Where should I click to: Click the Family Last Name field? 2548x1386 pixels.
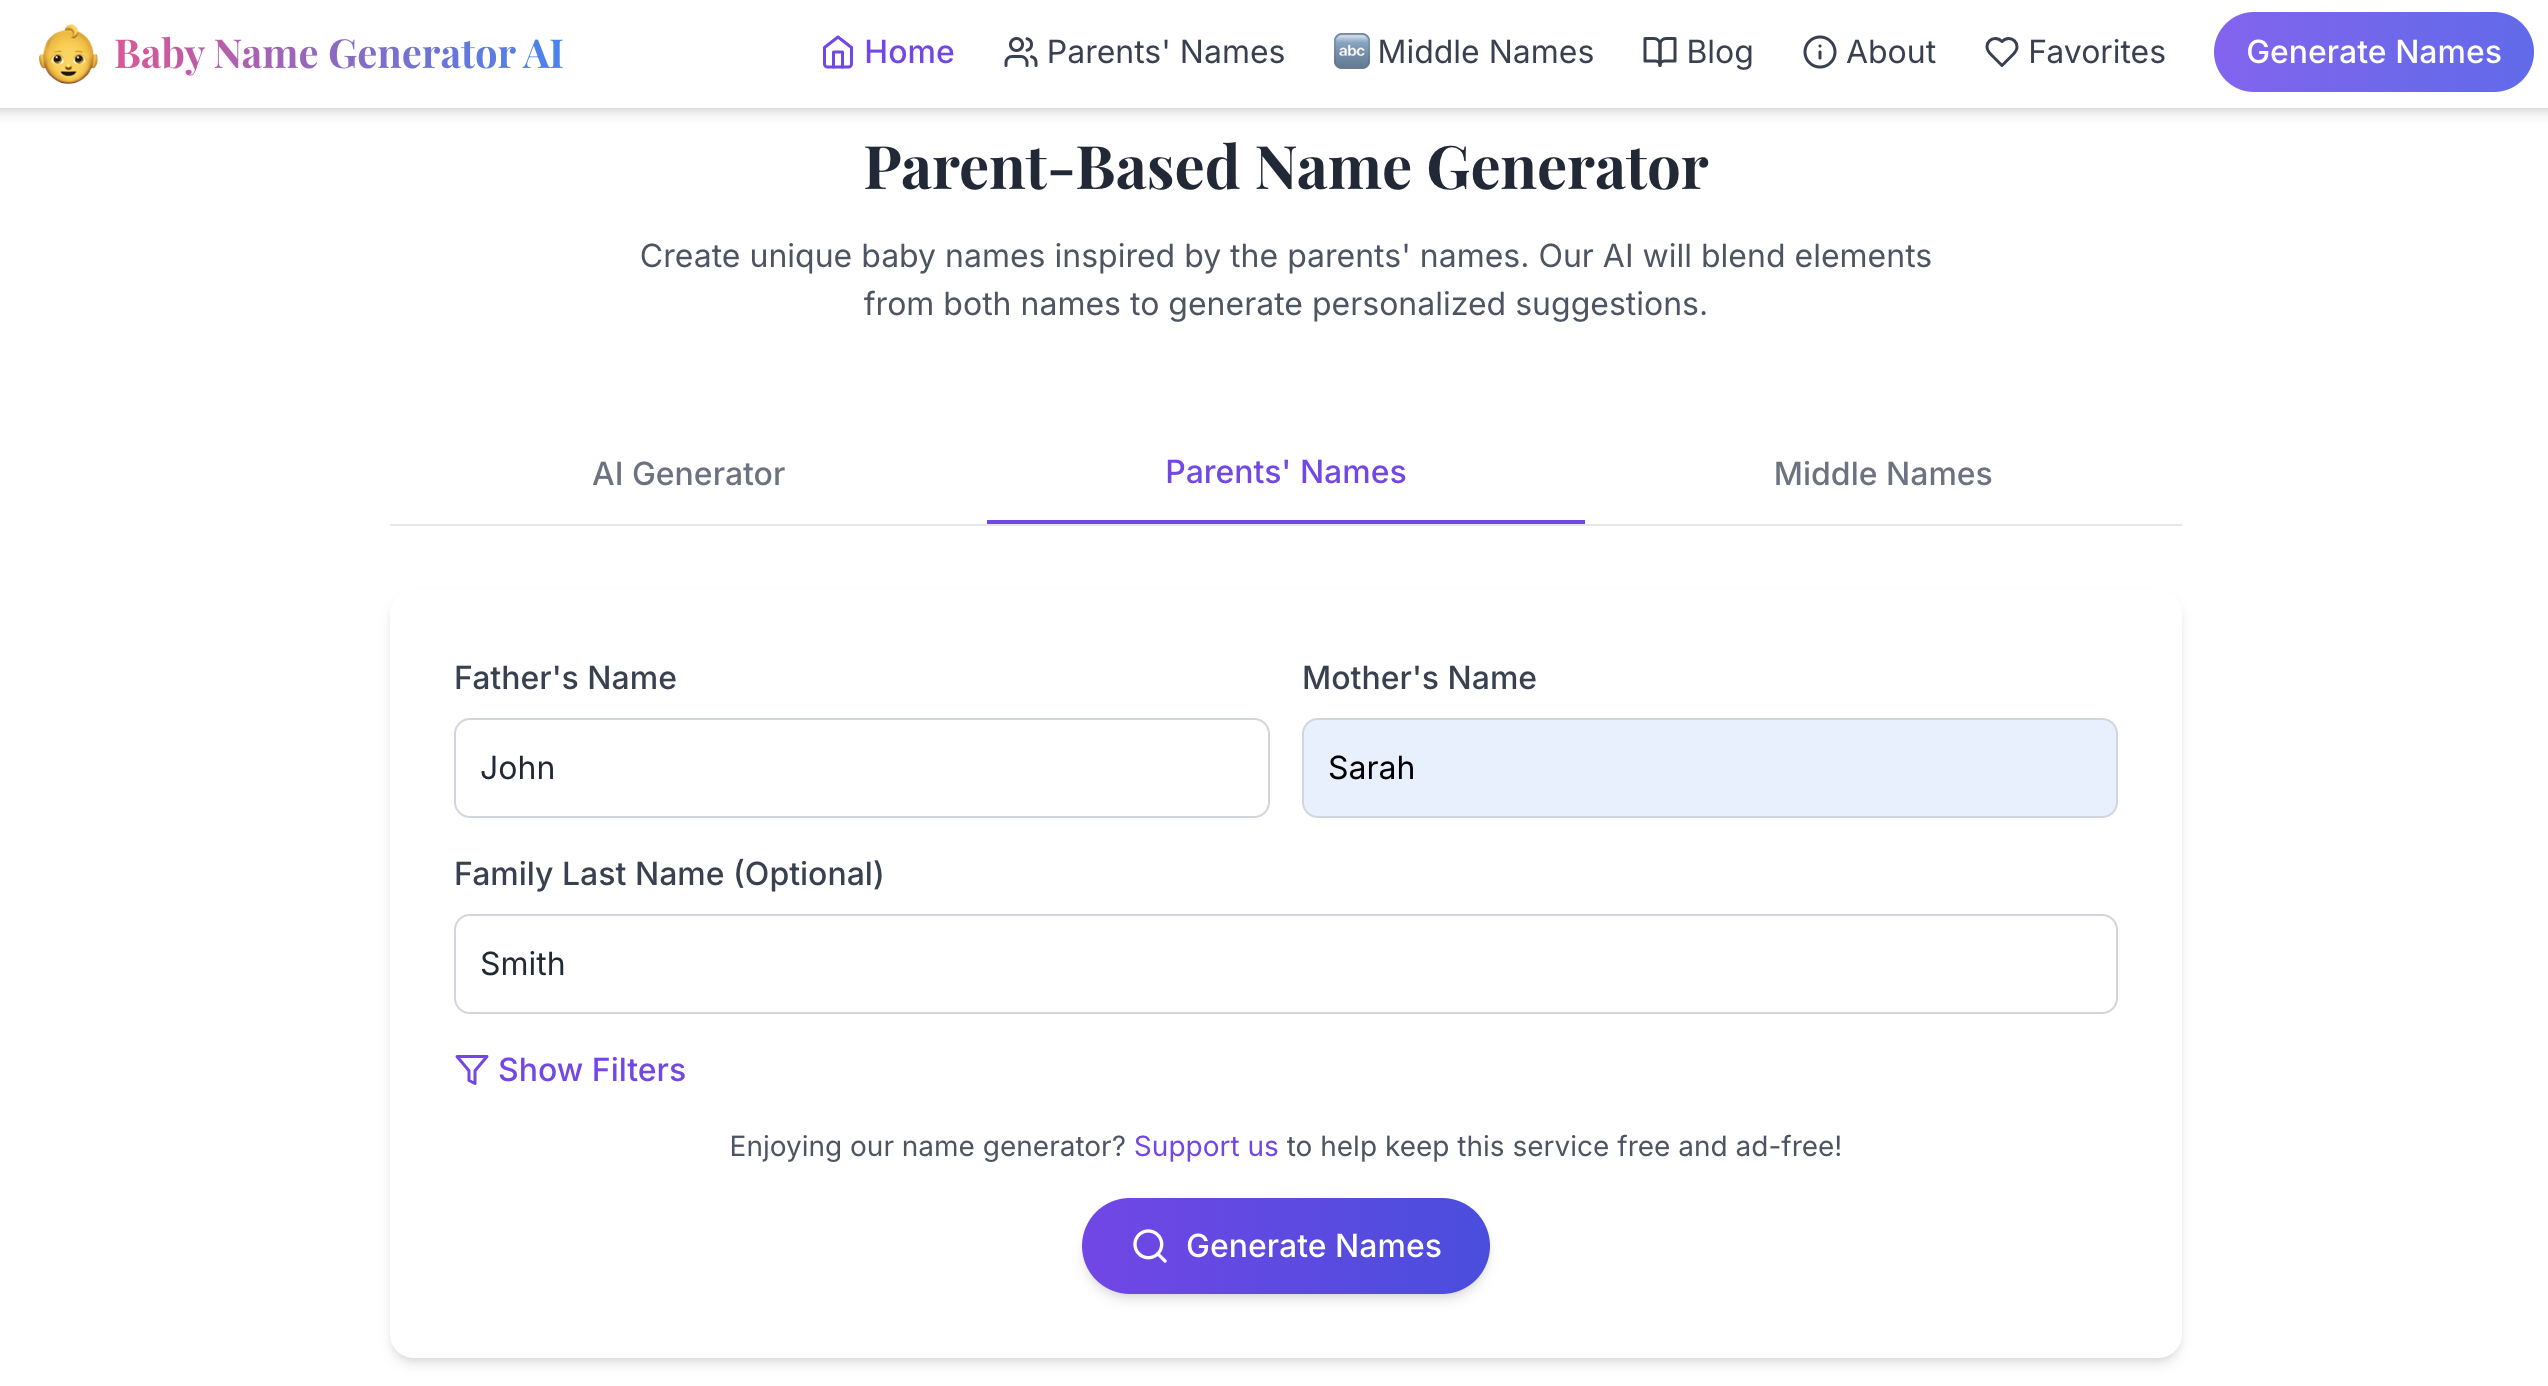1286,964
